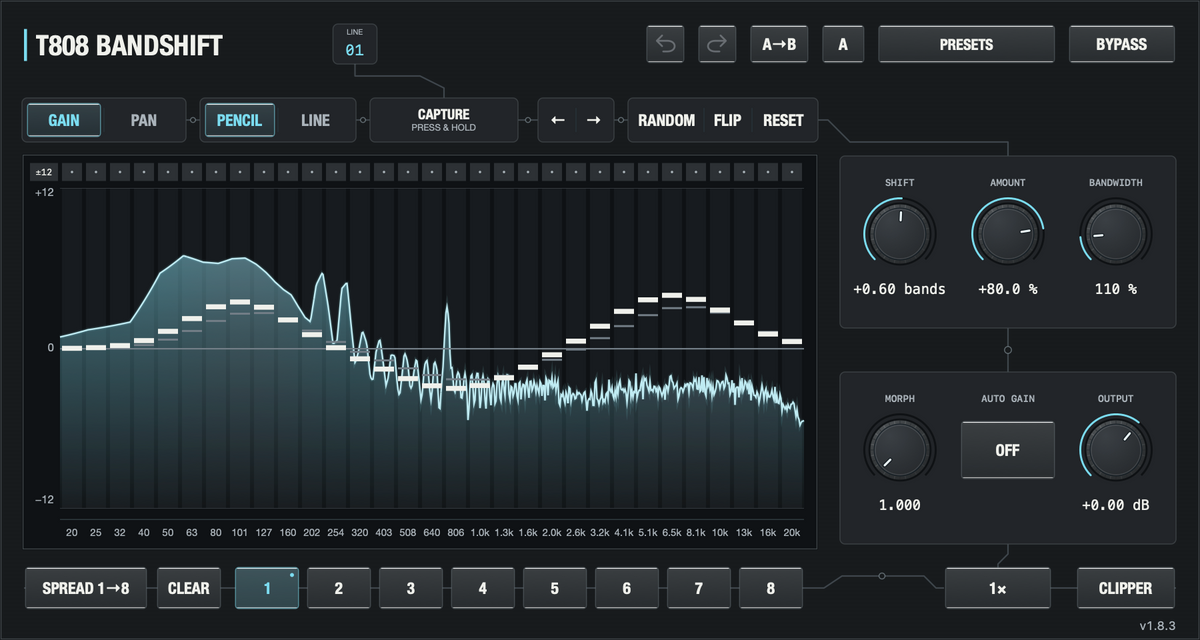The width and height of the screenshot is (1200, 640).
Task: Select snapshot slot 4
Action: [483, 588]
